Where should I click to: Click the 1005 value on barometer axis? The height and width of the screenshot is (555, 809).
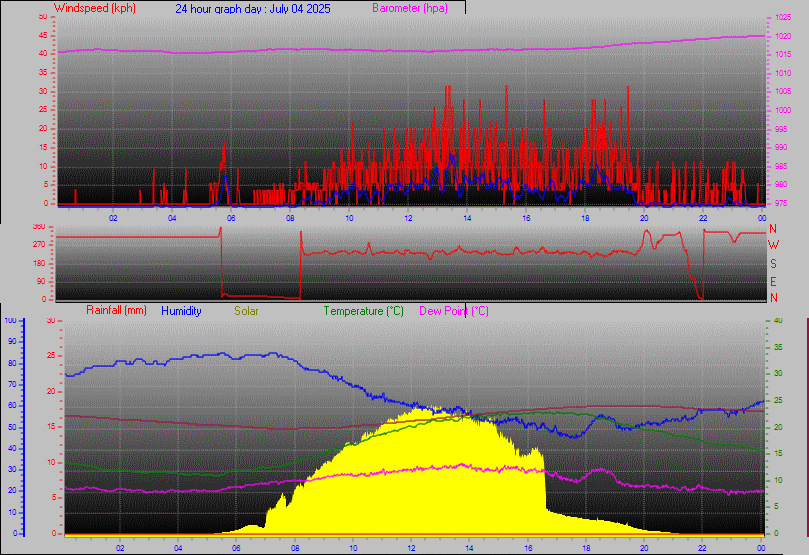tap(783, 91)
